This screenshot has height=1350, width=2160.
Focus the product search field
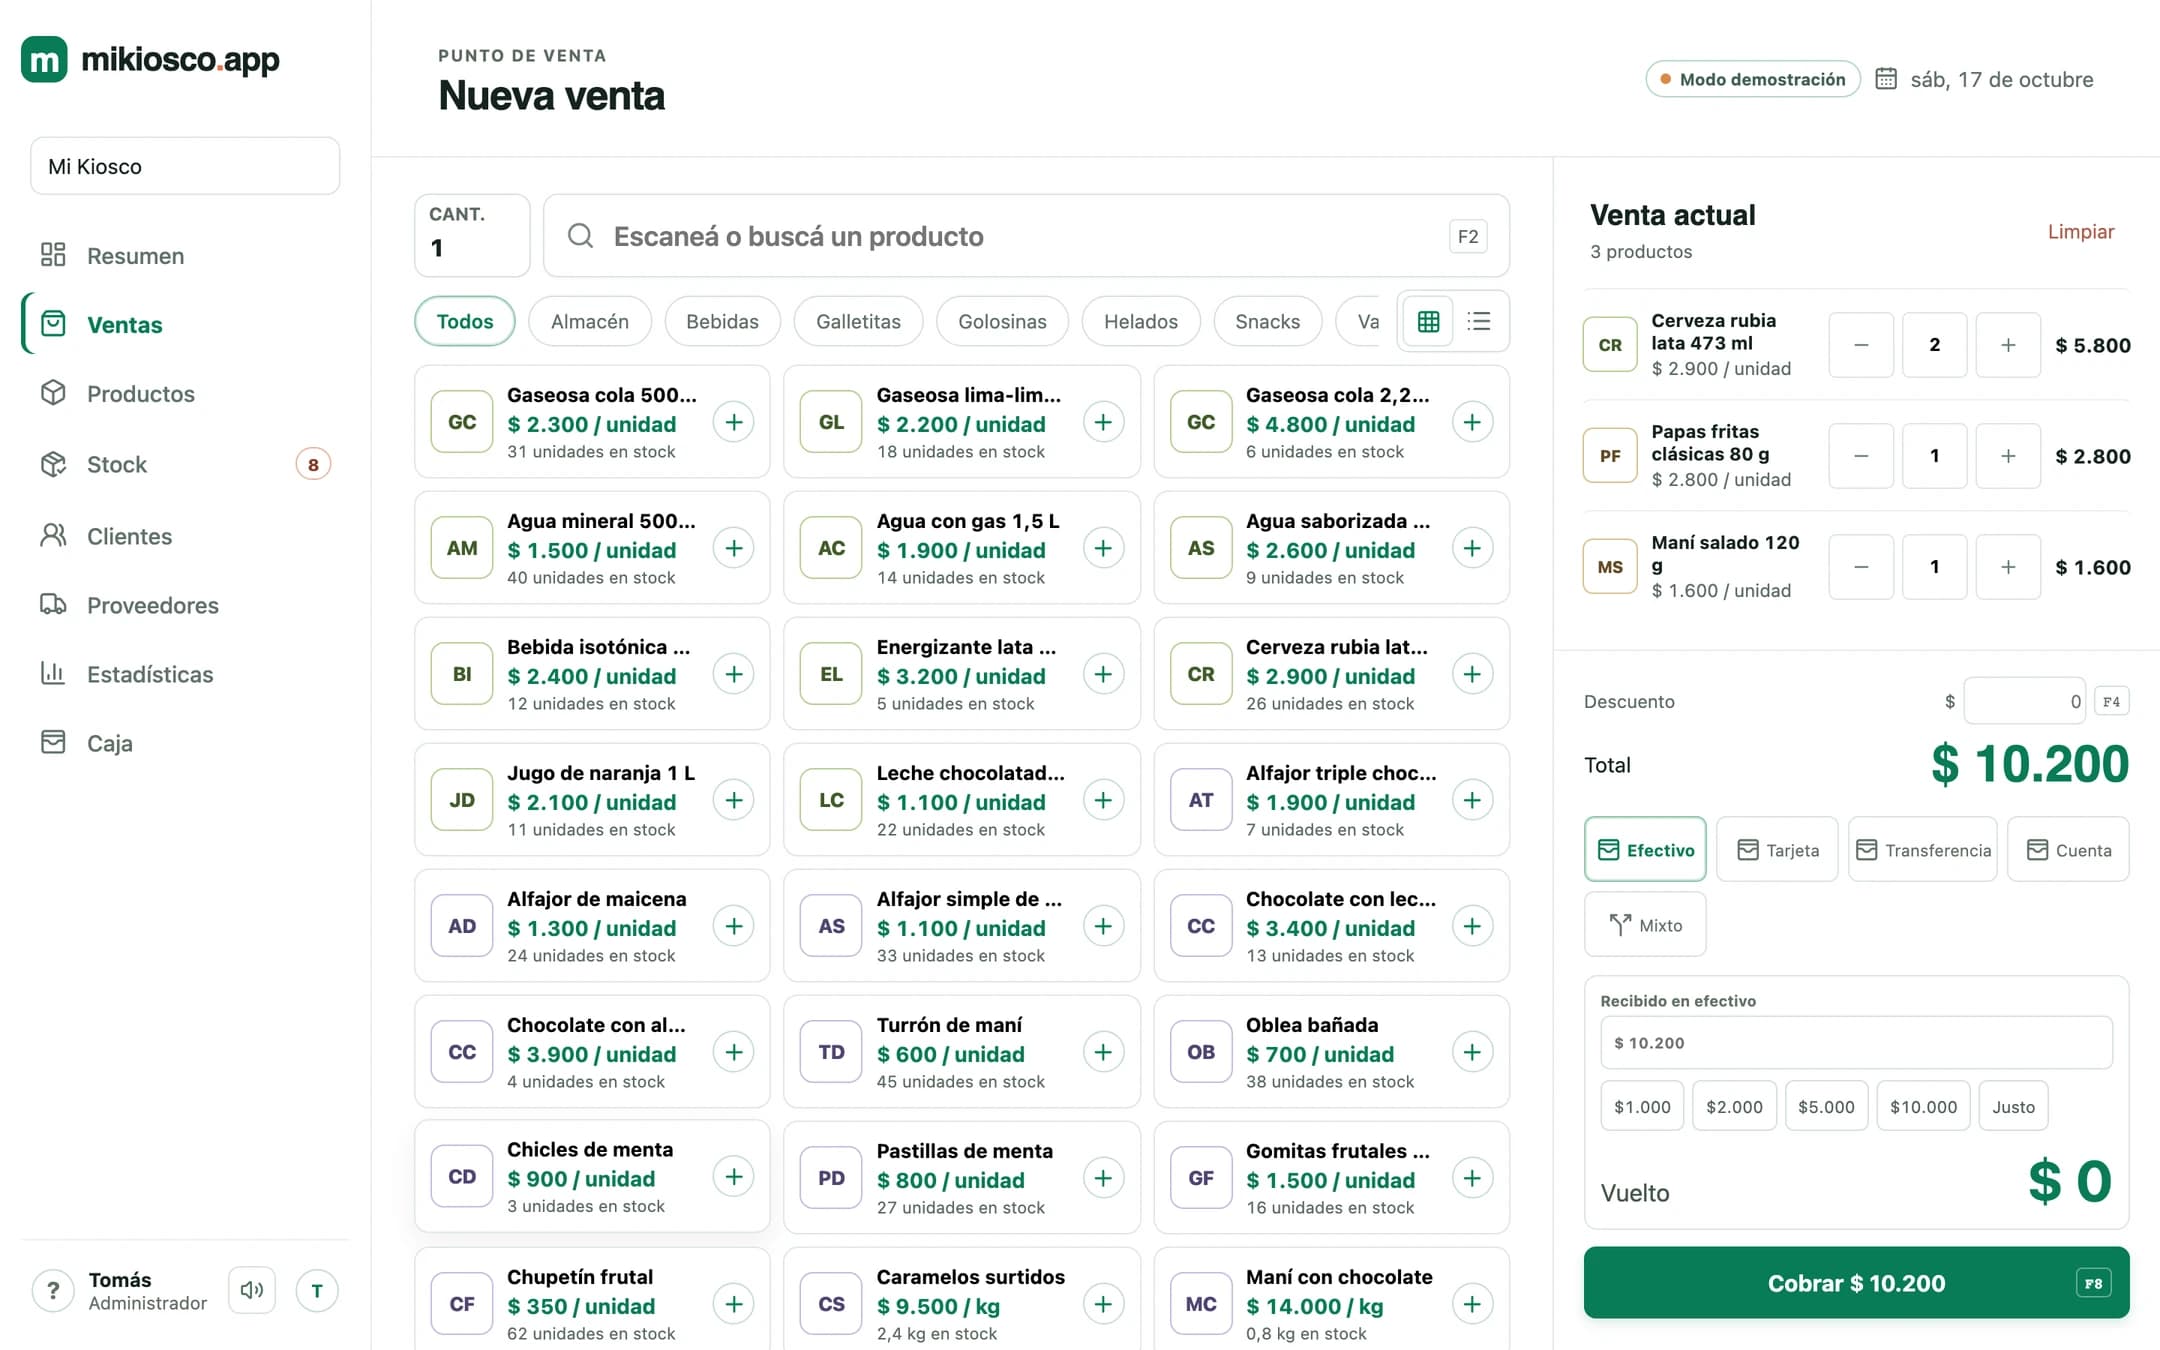tap(1026, 236)
